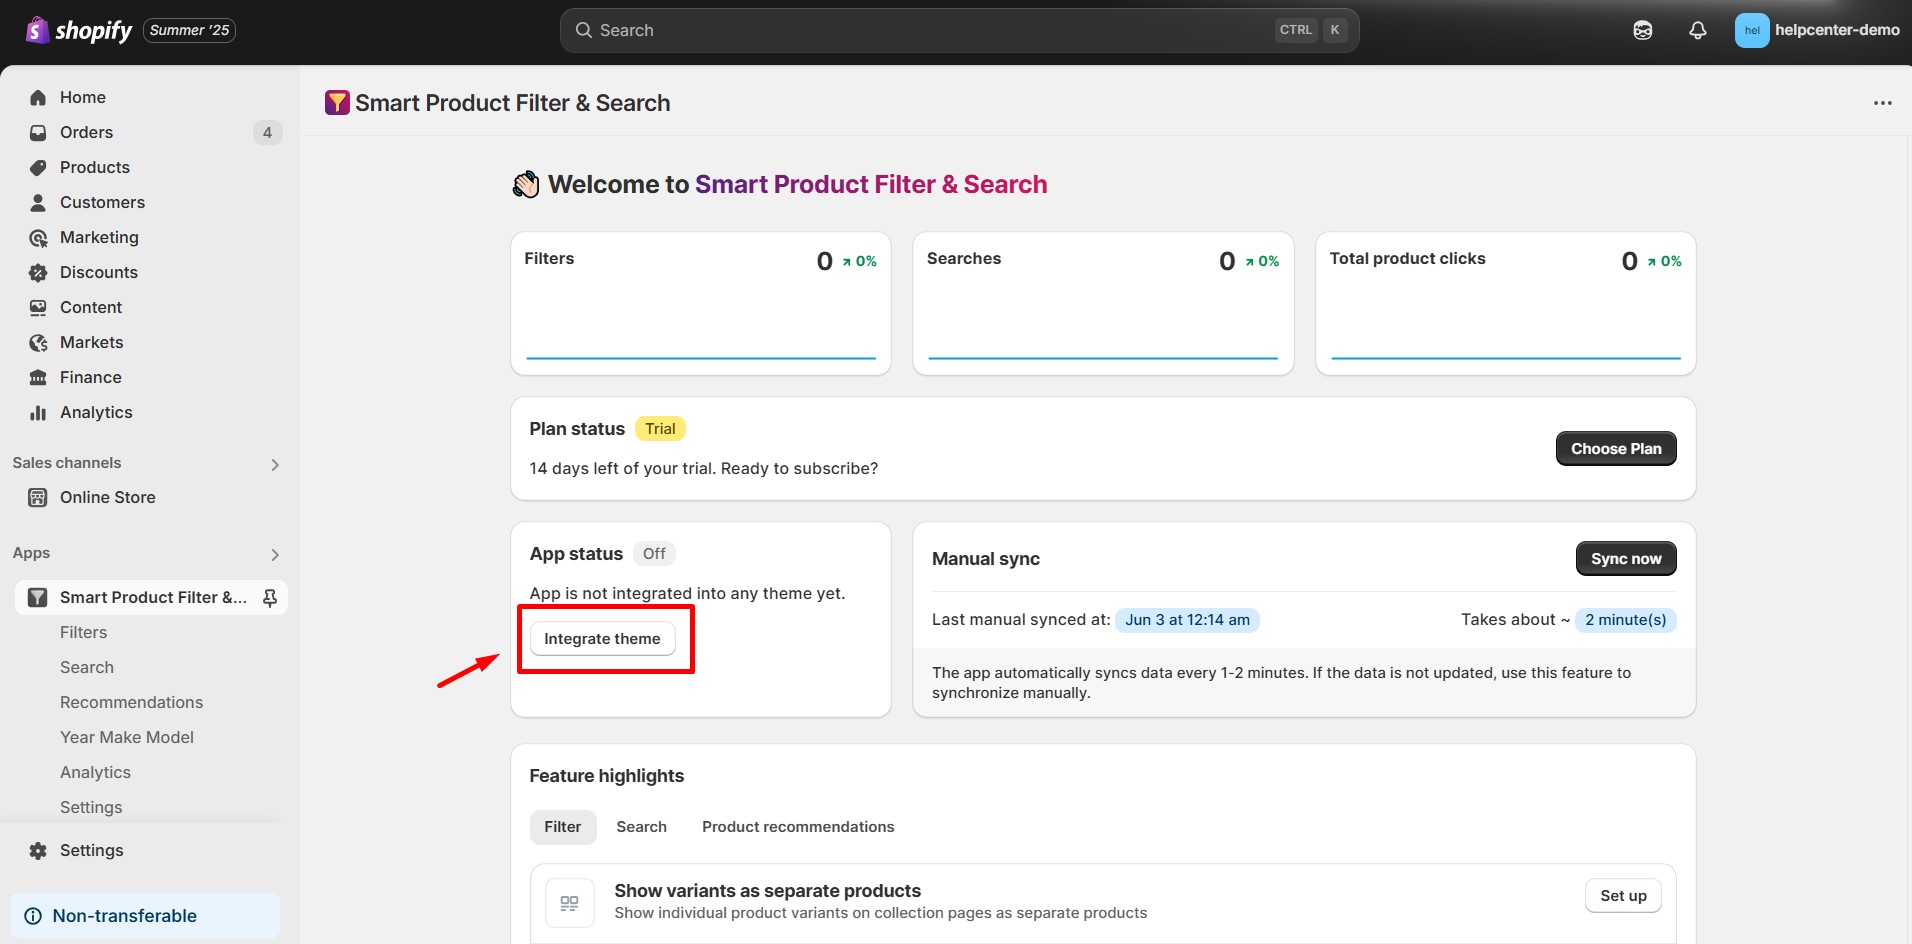
Task: Open the notifications bell
Action: tap(1697, 30)
